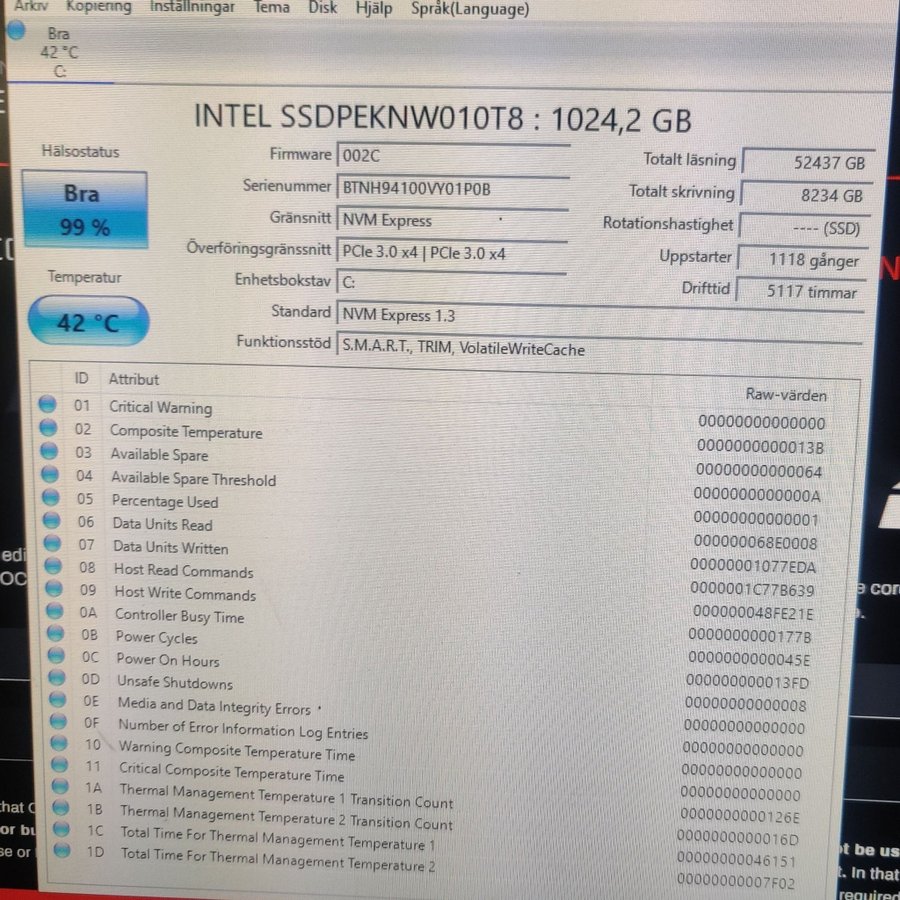Image resolution: width=900 pixels, height=900 pixels.
Task: Open the Disk menu
Action: tap(322, 8)
